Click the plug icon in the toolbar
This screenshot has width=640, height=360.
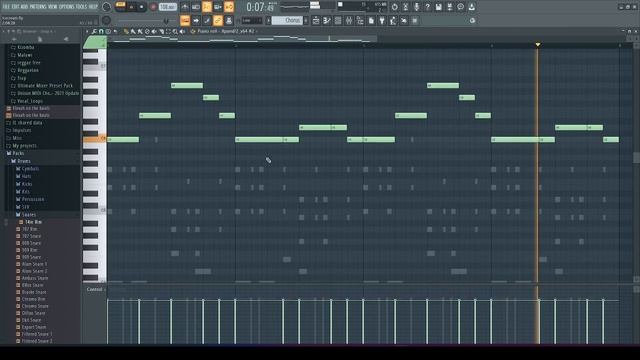[x=382, y=20]
